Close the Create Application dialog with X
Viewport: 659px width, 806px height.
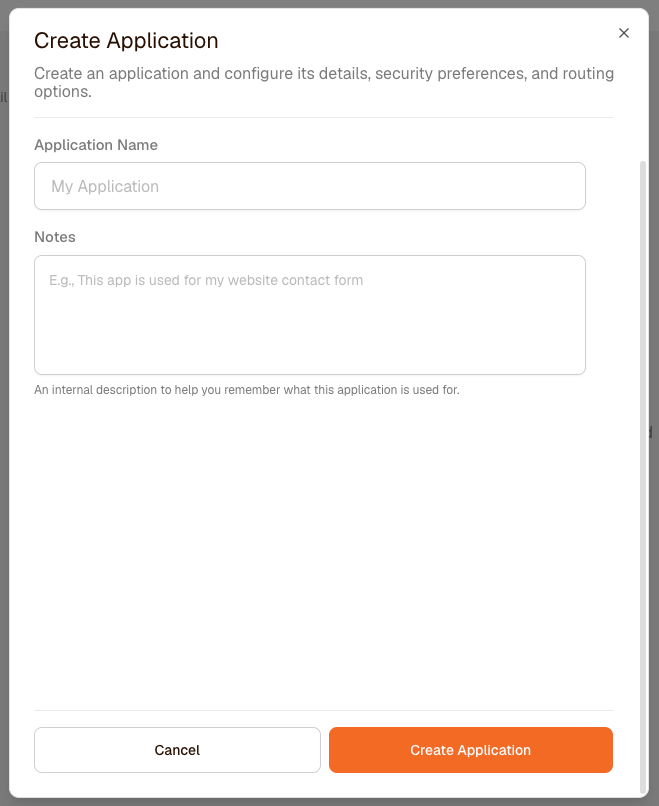pyautogui.click(x=624, y=33)
